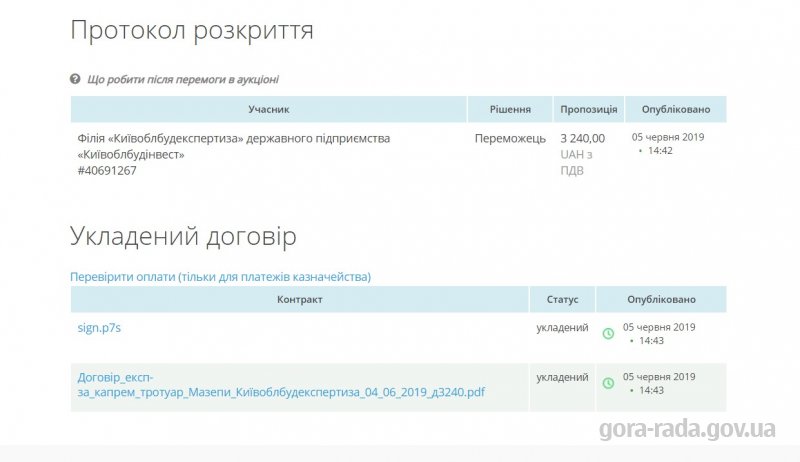Select the Пропозиція column header
The image size is (800, 462).
pyautogui.click(x=589, y=109)
